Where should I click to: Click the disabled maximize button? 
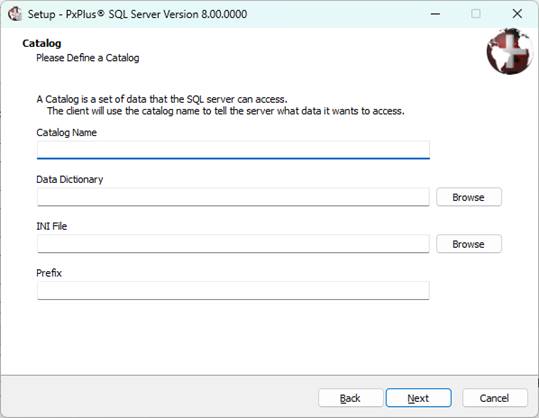[x=476, y=14]
